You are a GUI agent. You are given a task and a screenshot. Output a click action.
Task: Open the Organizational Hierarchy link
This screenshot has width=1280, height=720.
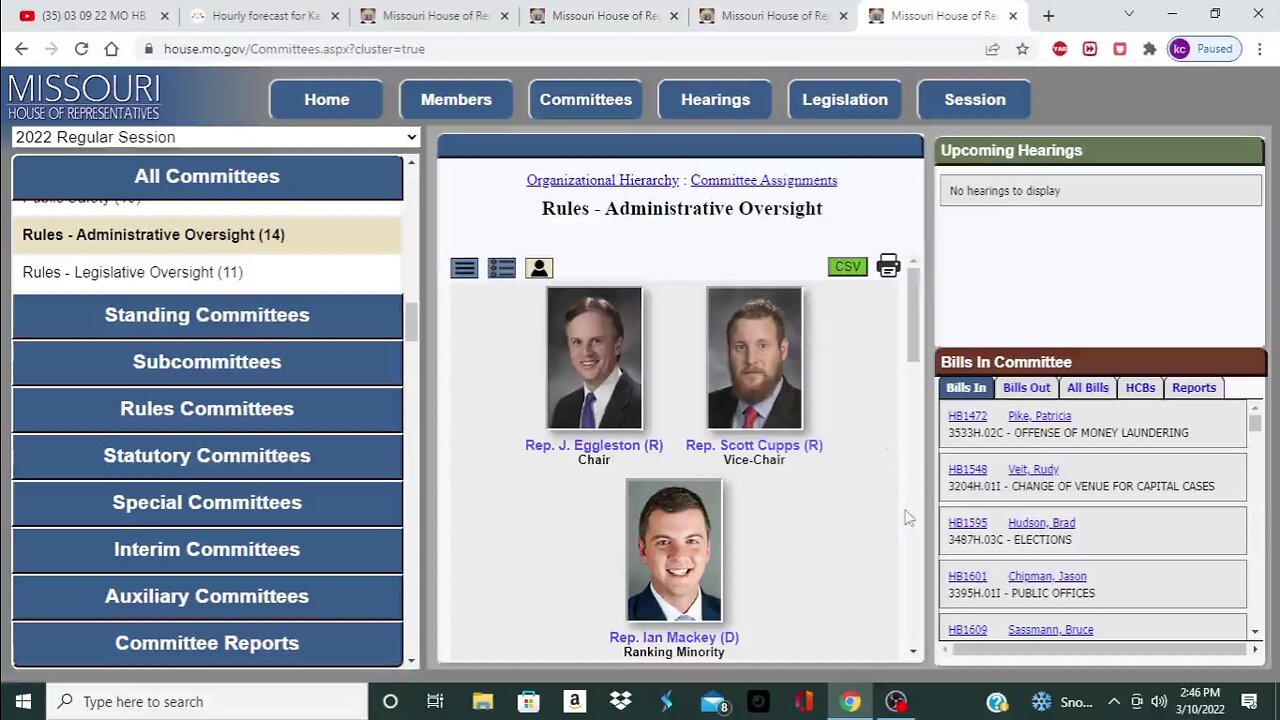(603, 180)
